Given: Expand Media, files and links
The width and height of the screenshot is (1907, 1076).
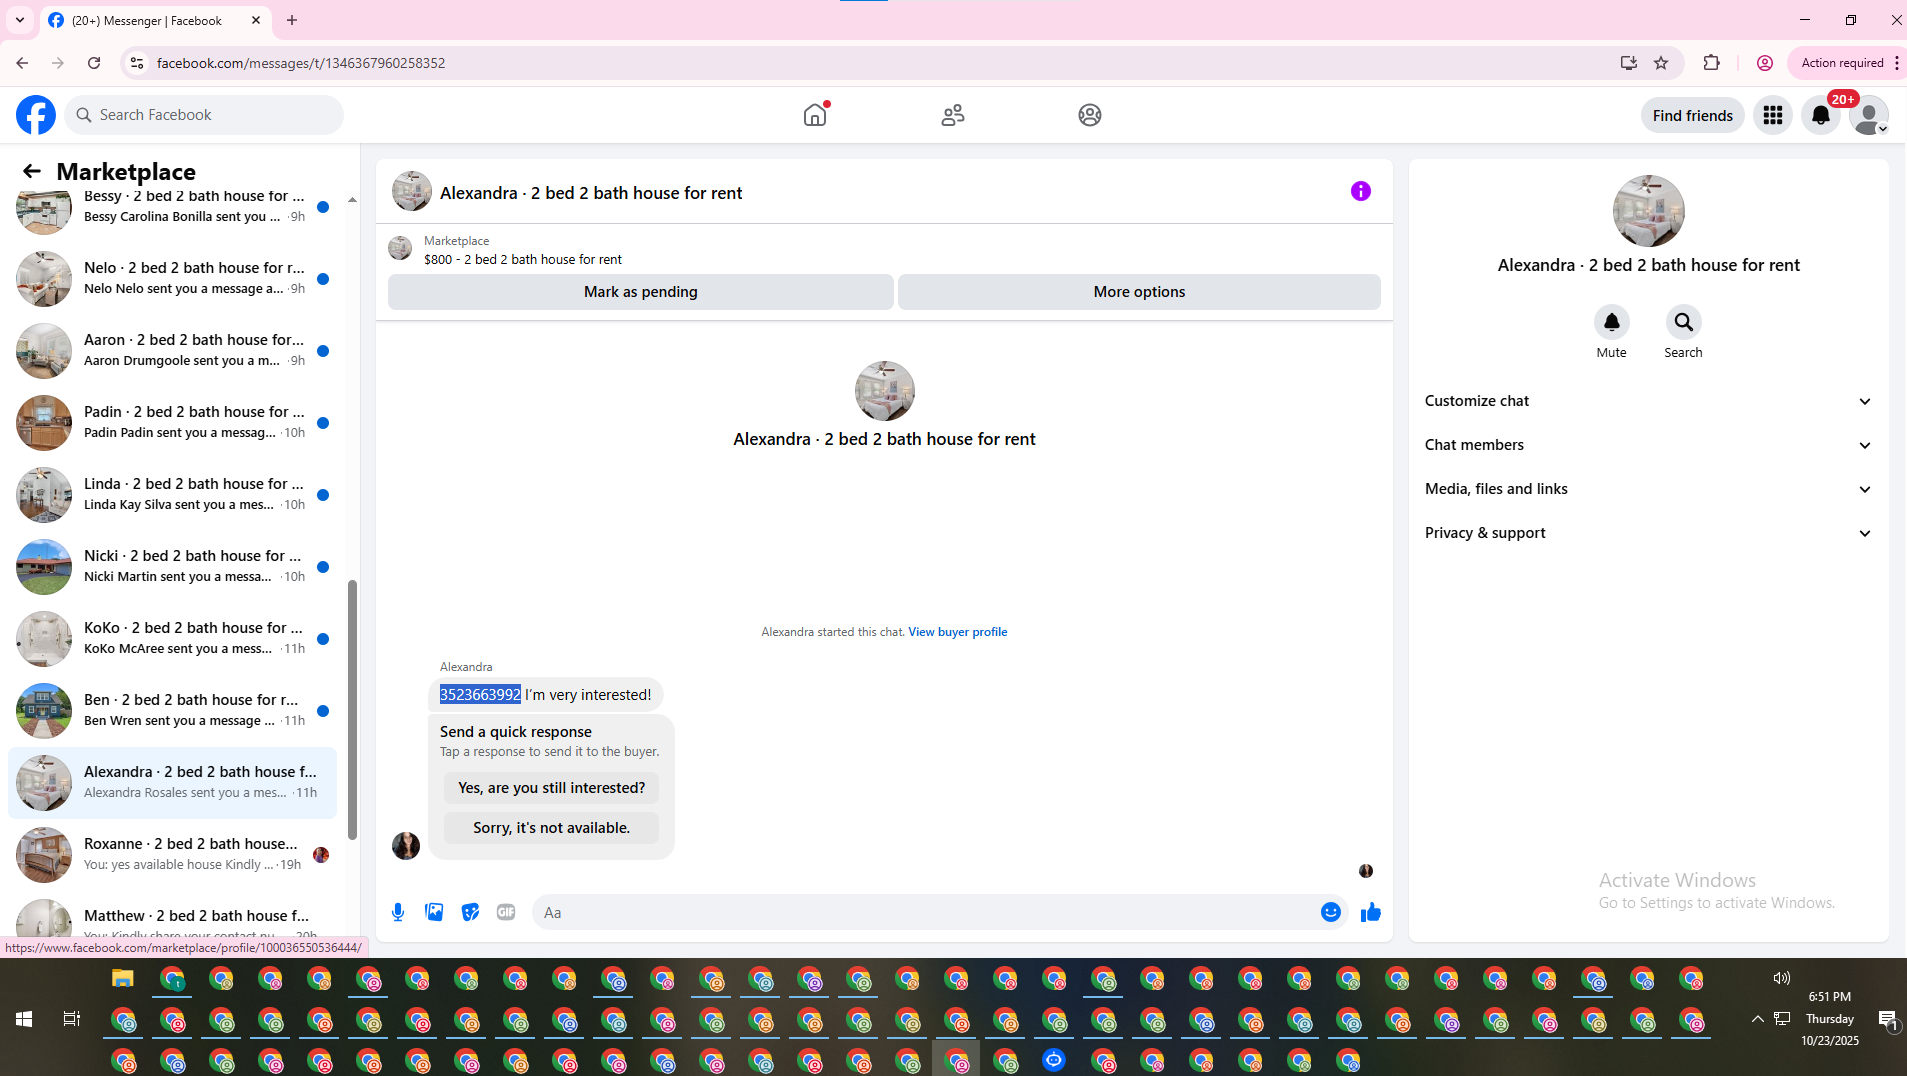Looking at the screenshot, I should 1648,489.
